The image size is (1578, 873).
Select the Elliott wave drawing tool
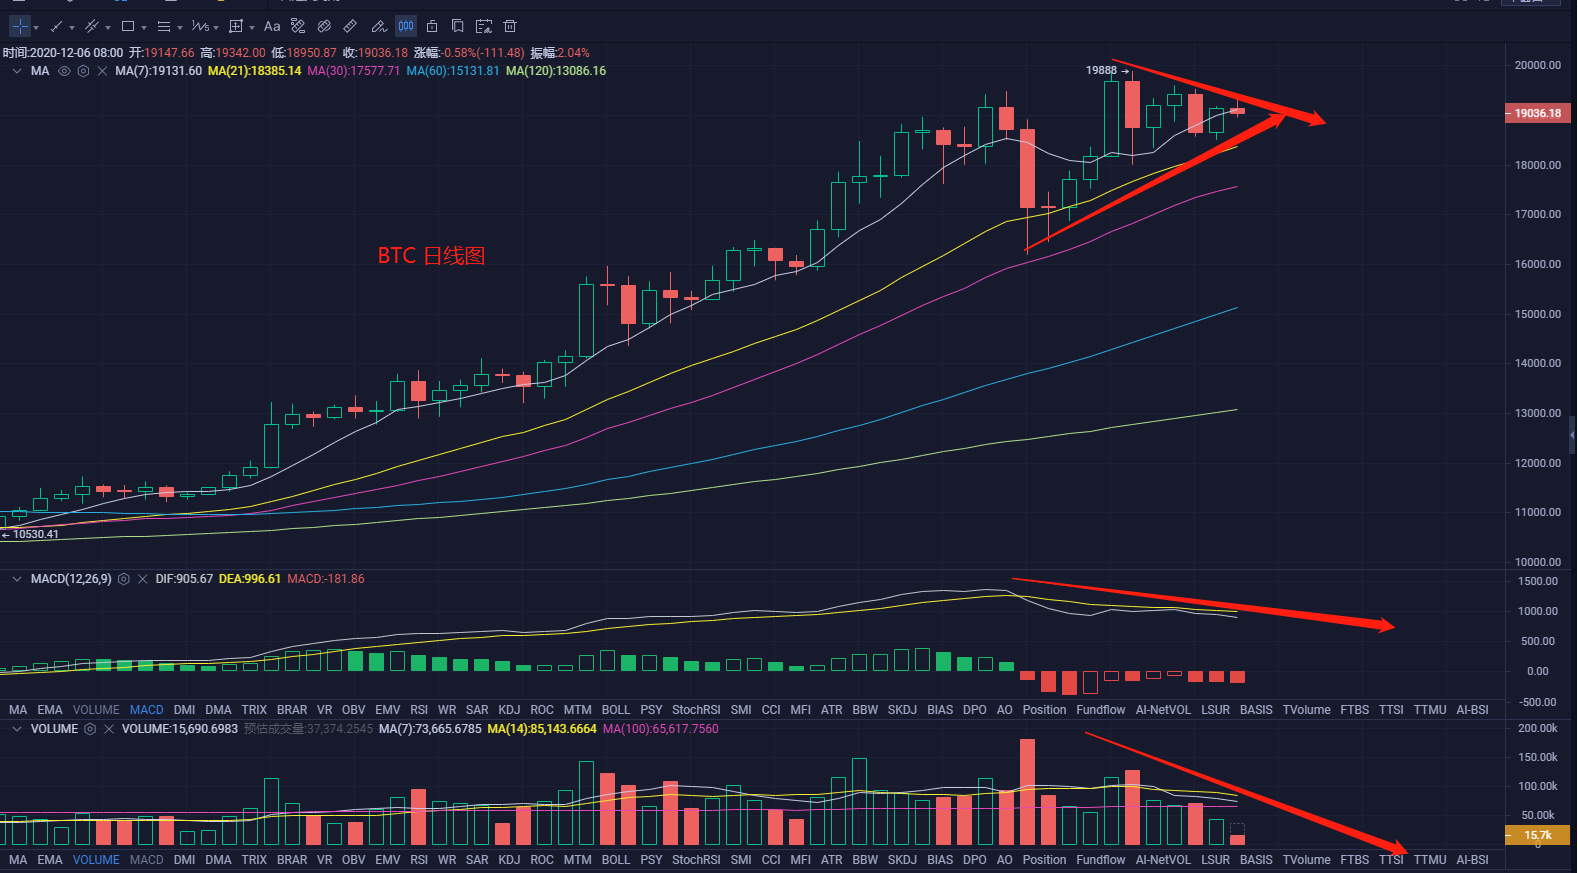(x=200, y=26)
